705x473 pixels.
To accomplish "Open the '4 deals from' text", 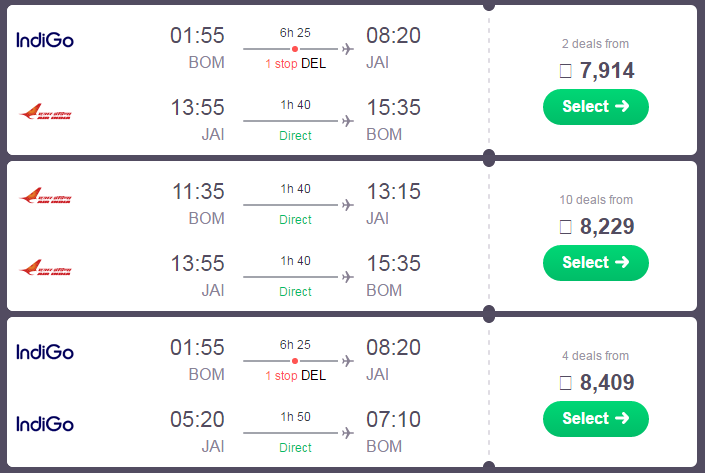I will point(595,356).
